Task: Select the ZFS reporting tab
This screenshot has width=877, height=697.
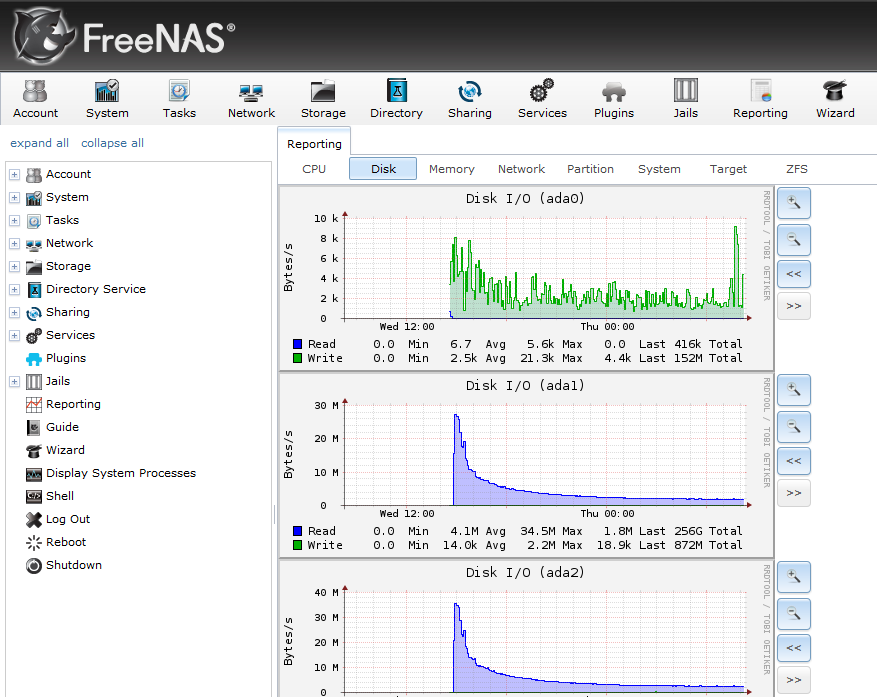Action: click(x=796, y=169)
